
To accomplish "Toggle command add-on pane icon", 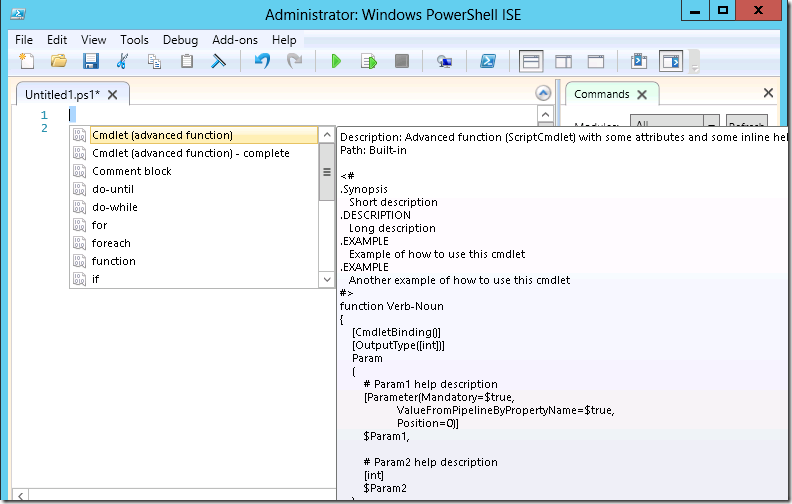I will tap(671, 62).
